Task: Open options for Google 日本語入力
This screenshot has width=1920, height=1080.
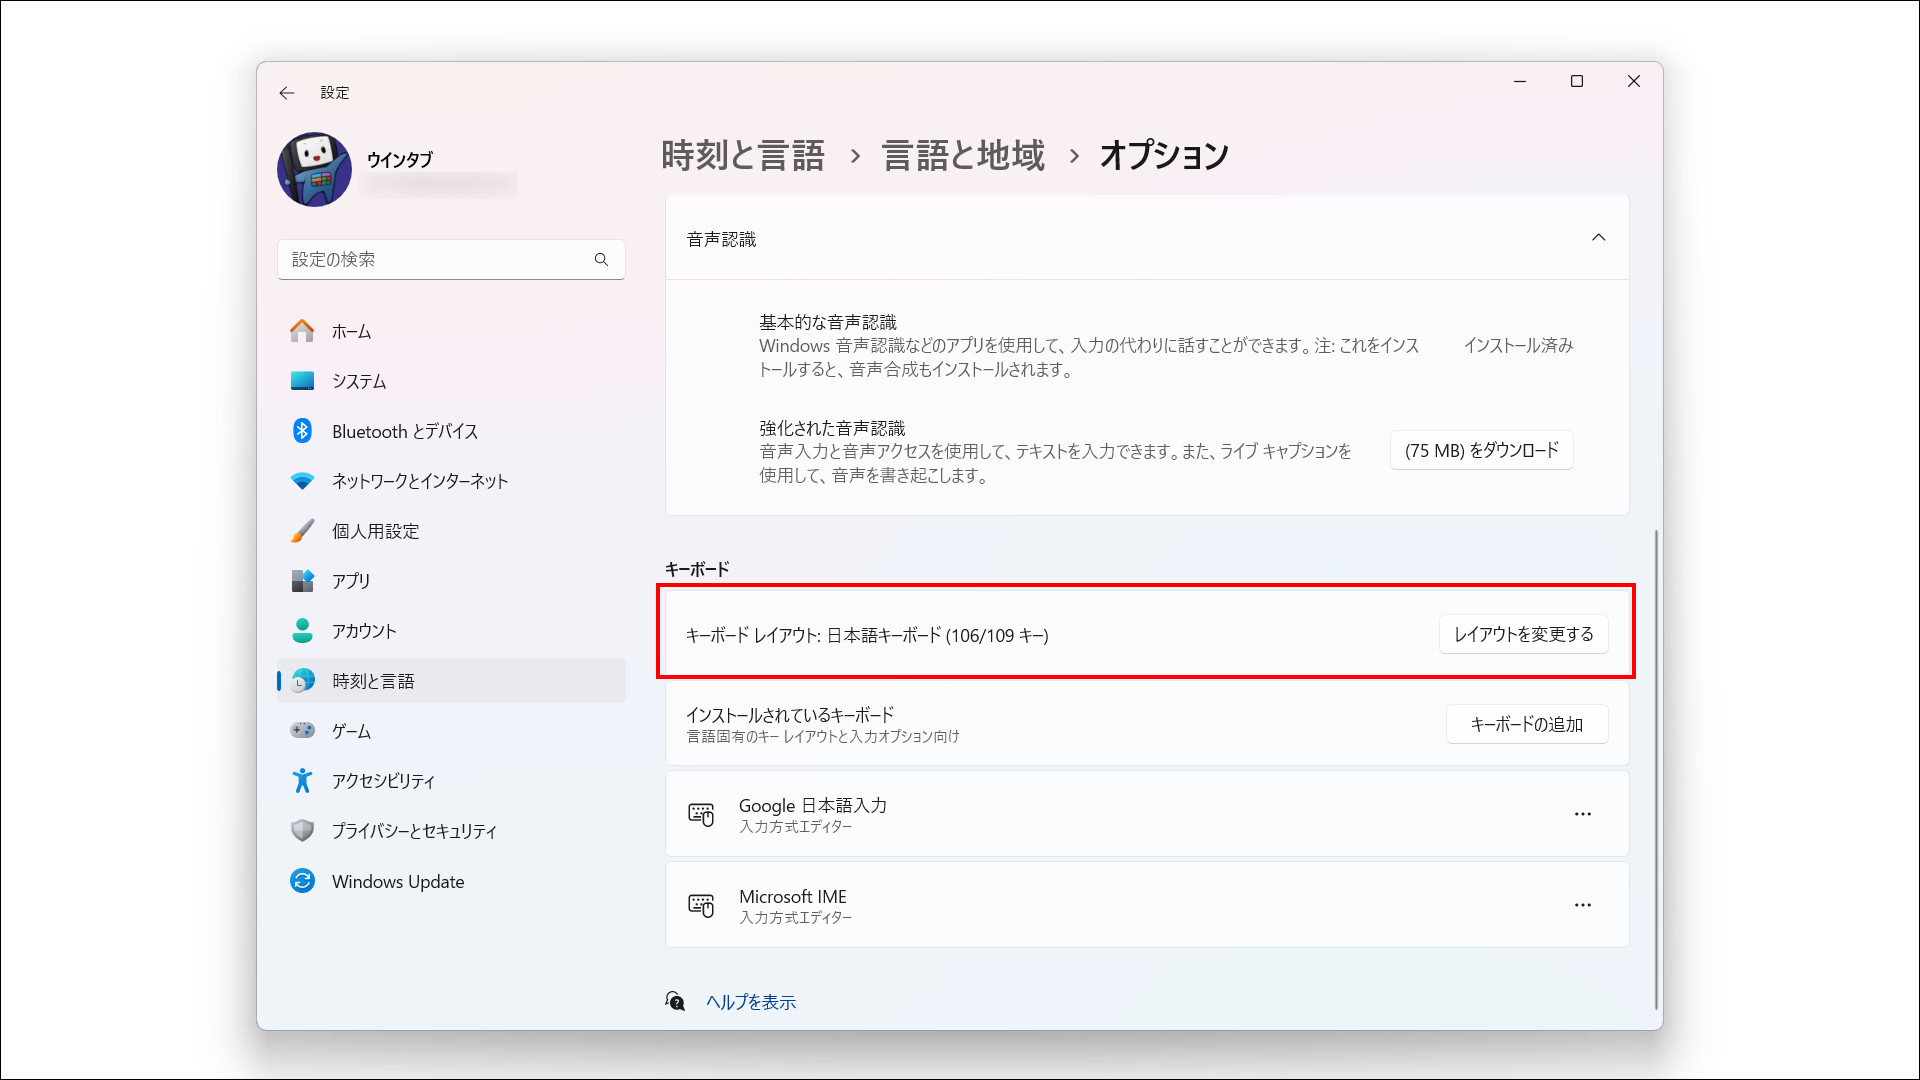Action: click(1582, 814)
